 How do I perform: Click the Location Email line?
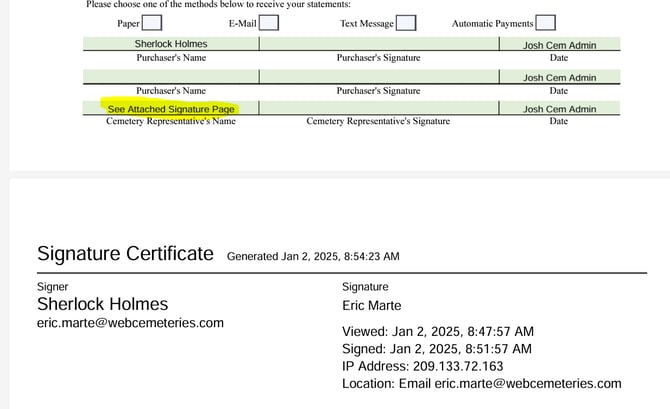click(481, 384)
